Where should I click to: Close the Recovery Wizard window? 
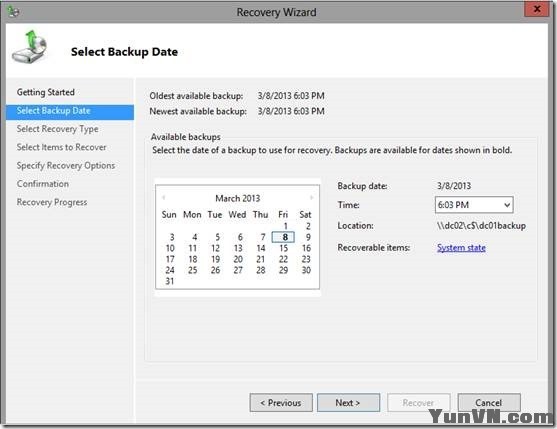click(537, 9)
